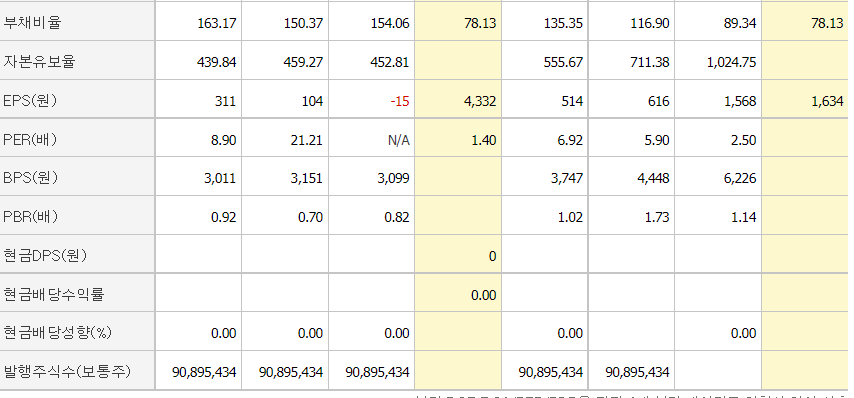Click the 0.00 value in 현금배당수익률 row
Screen dimensions: 854x398
pyautogui.click(x=484, y=296)
